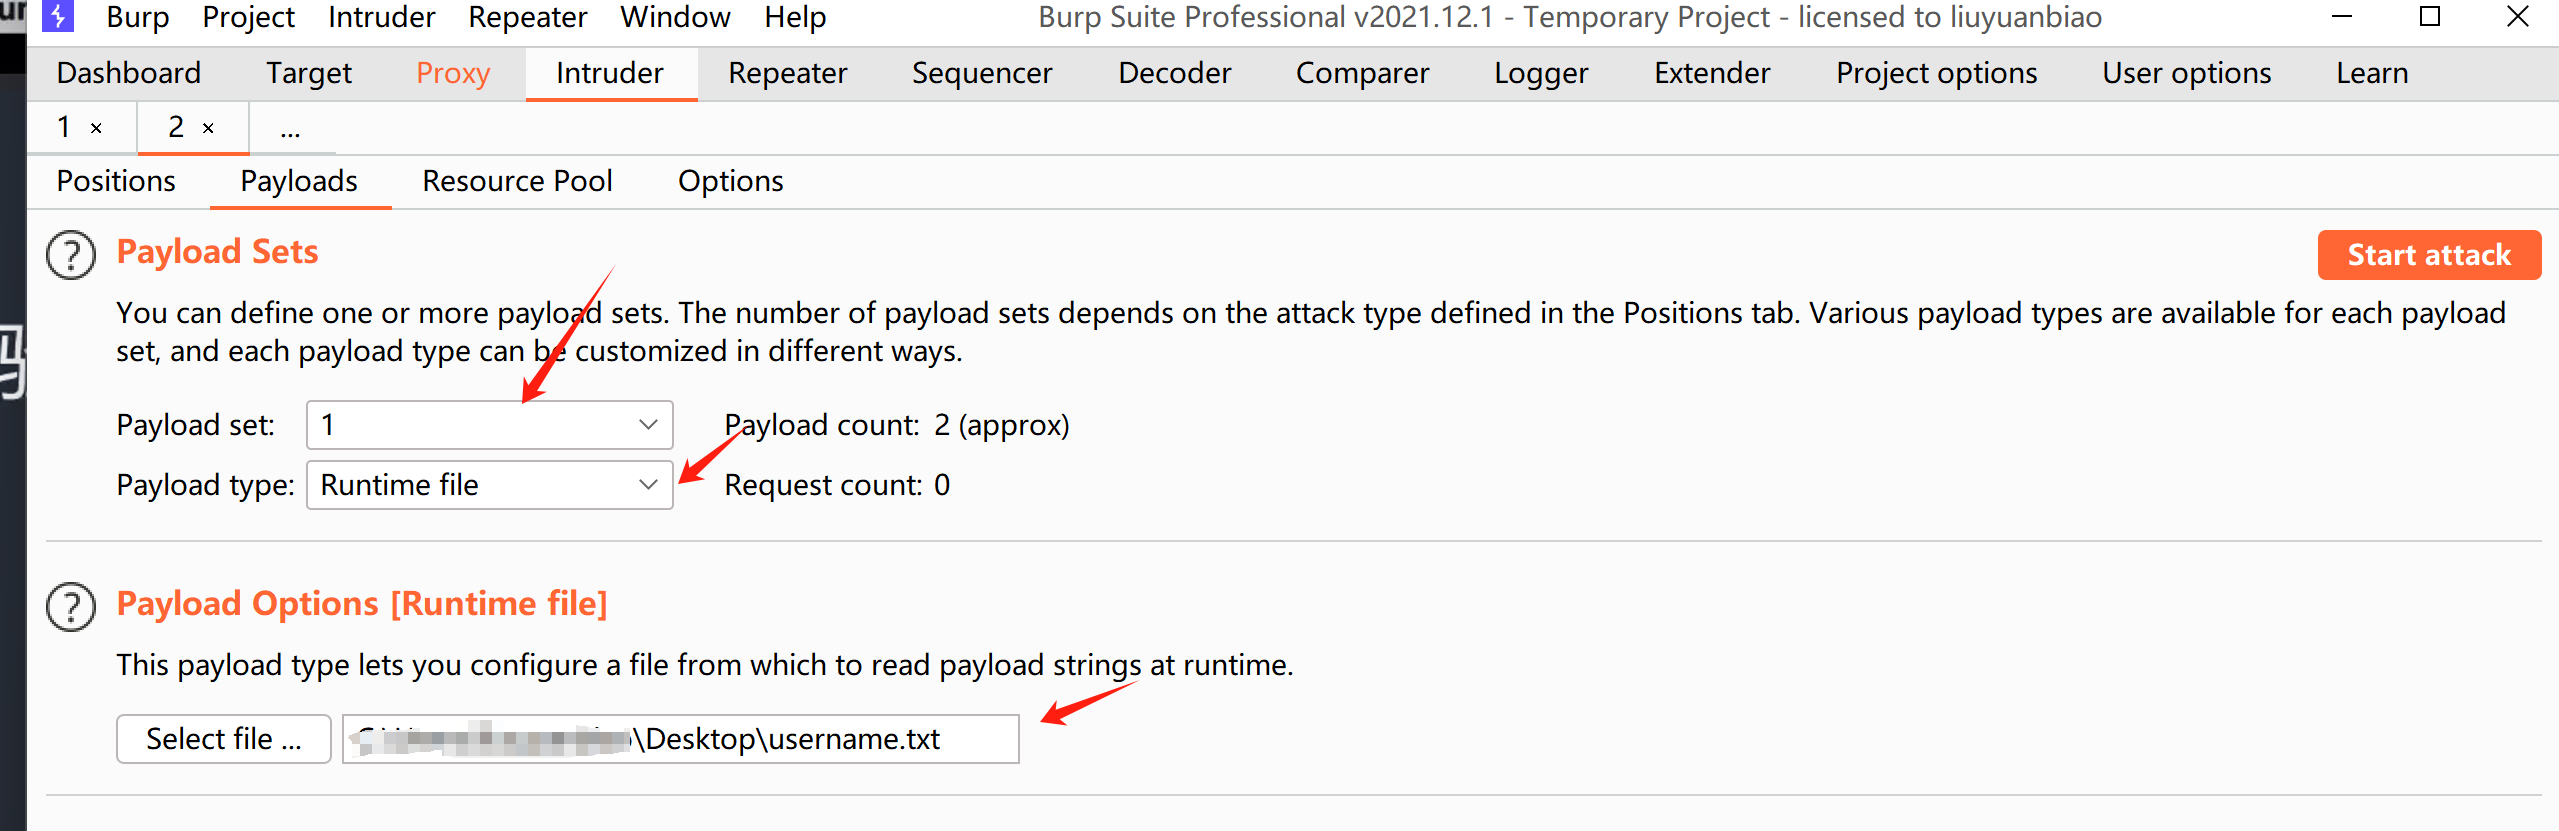Click the Select file button
Viewport: 2559px width, 831px height.
pyautogui.click(x=223, y=739)
